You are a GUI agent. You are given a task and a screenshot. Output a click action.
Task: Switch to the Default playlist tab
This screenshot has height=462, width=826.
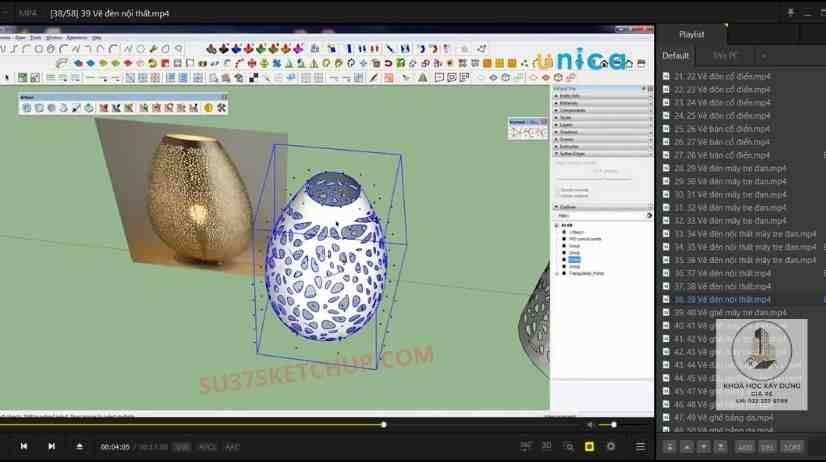[x=676, y=56]
